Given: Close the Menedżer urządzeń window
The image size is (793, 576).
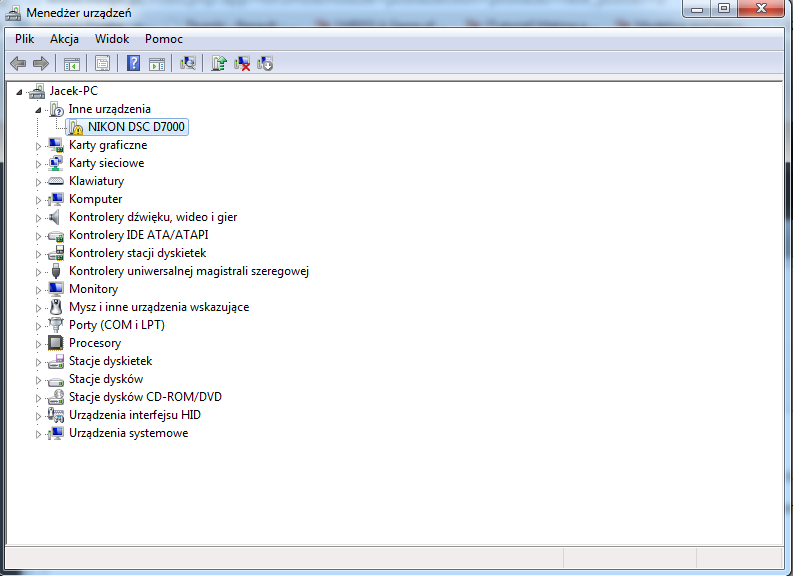Looking at the screenshot, I should pyautogui.click(x=761, y=9).
